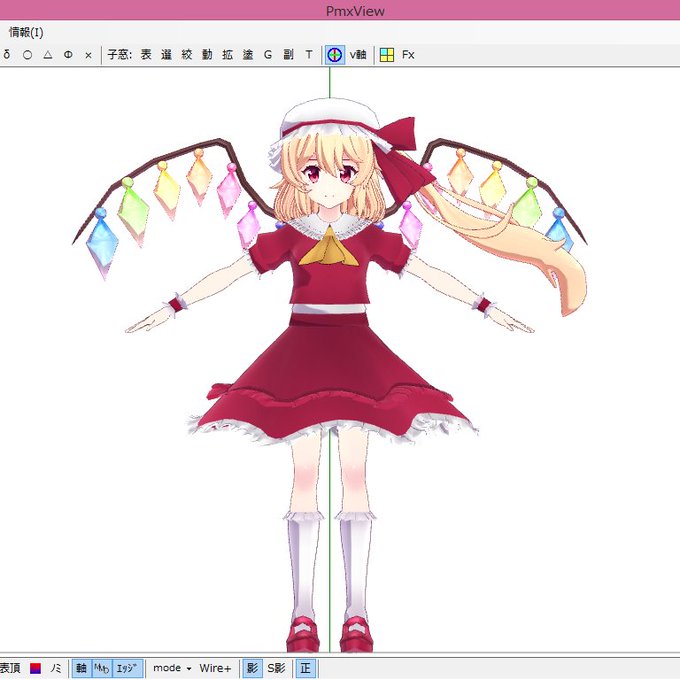Screen dimensions: 680x680
Task: Toggle the エッジ edge display button
Action: [128, 668]
